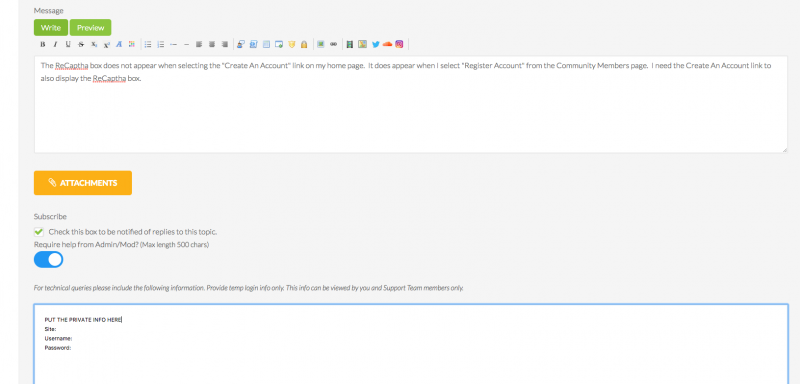
Task: Toggle Require help from Admin/Mod switch
Action: coord(48,260)
